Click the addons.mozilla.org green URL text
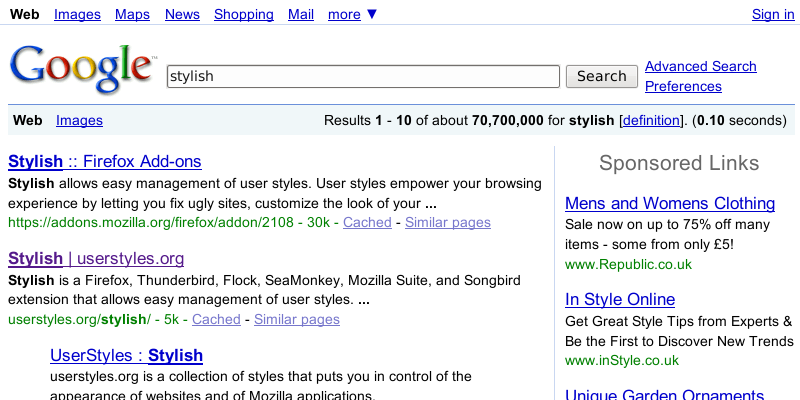This screenshot has height=400, width=800. (x=151, y=222)
